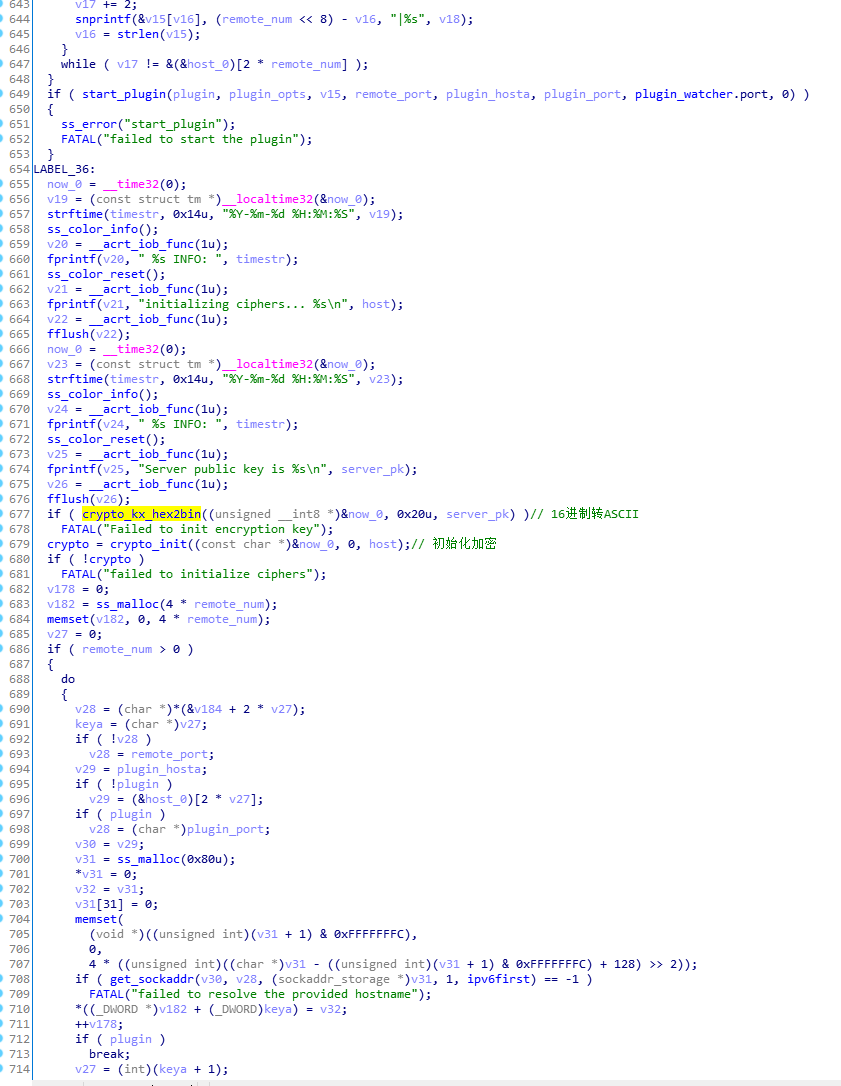This screenshot has height=1086, width=841.
Task: Select ss_malloc call on line 683
Action: tap(127, 604)
